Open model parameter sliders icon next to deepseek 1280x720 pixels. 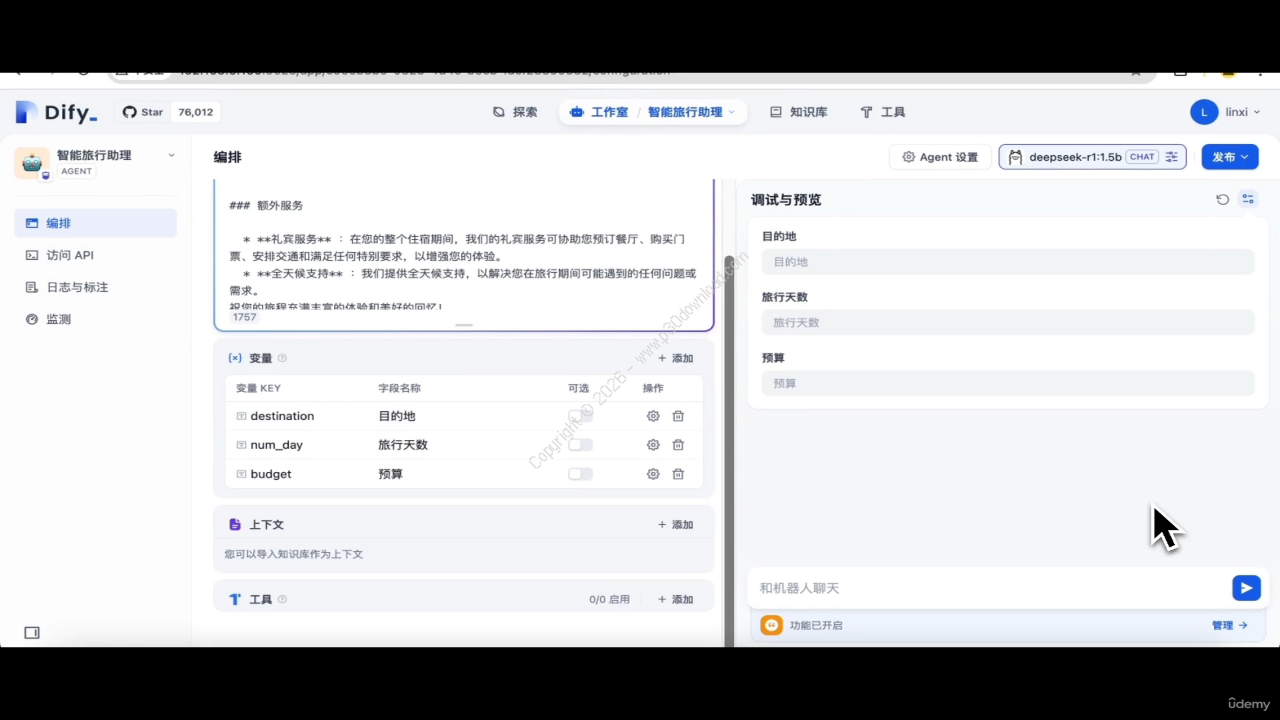click(1172, 157)
